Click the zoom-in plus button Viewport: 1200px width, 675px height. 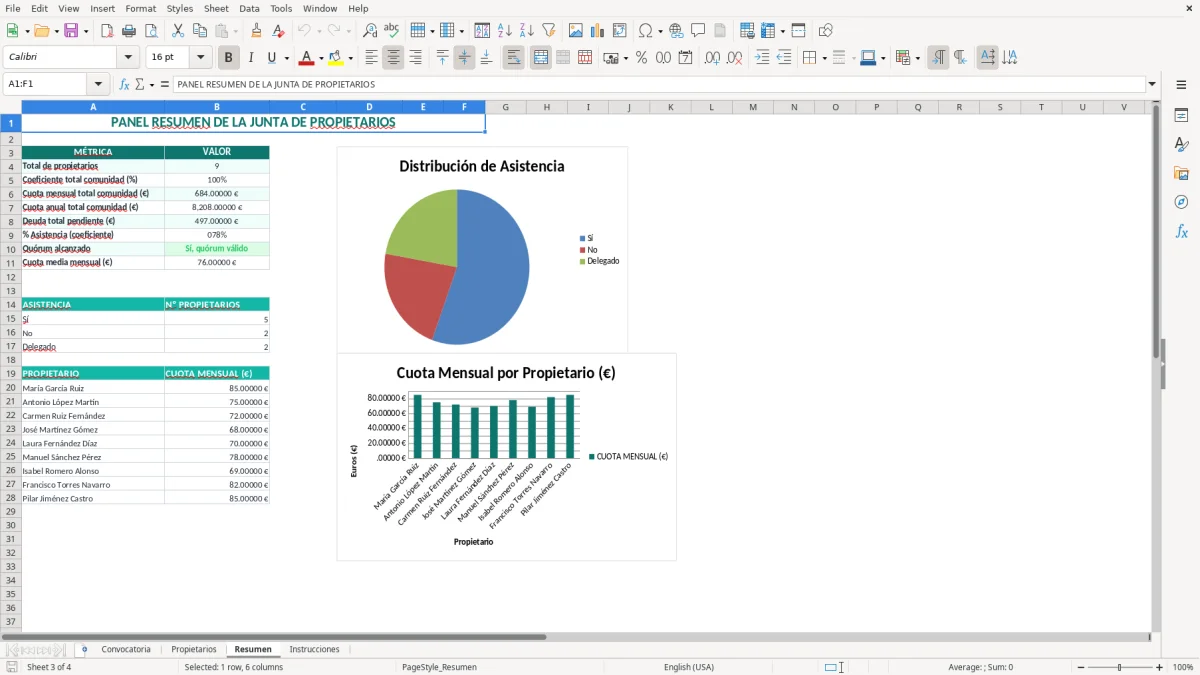pyautogui.click(x=1160, y=667)
